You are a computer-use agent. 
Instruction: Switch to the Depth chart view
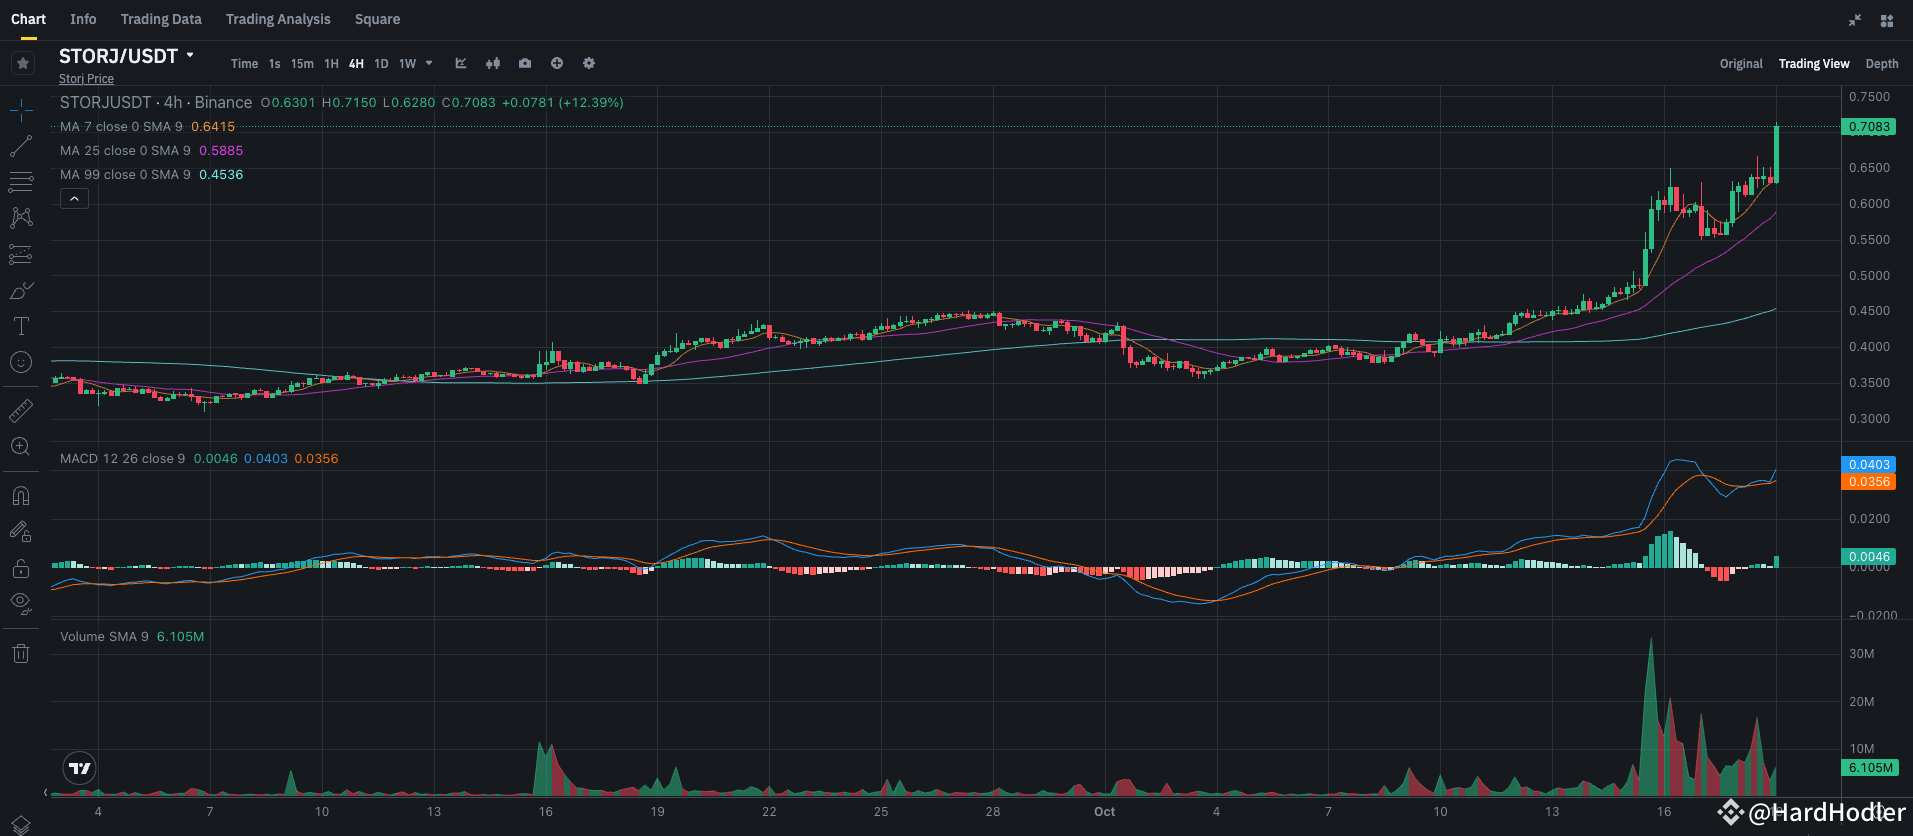(x=1882, y=63)
